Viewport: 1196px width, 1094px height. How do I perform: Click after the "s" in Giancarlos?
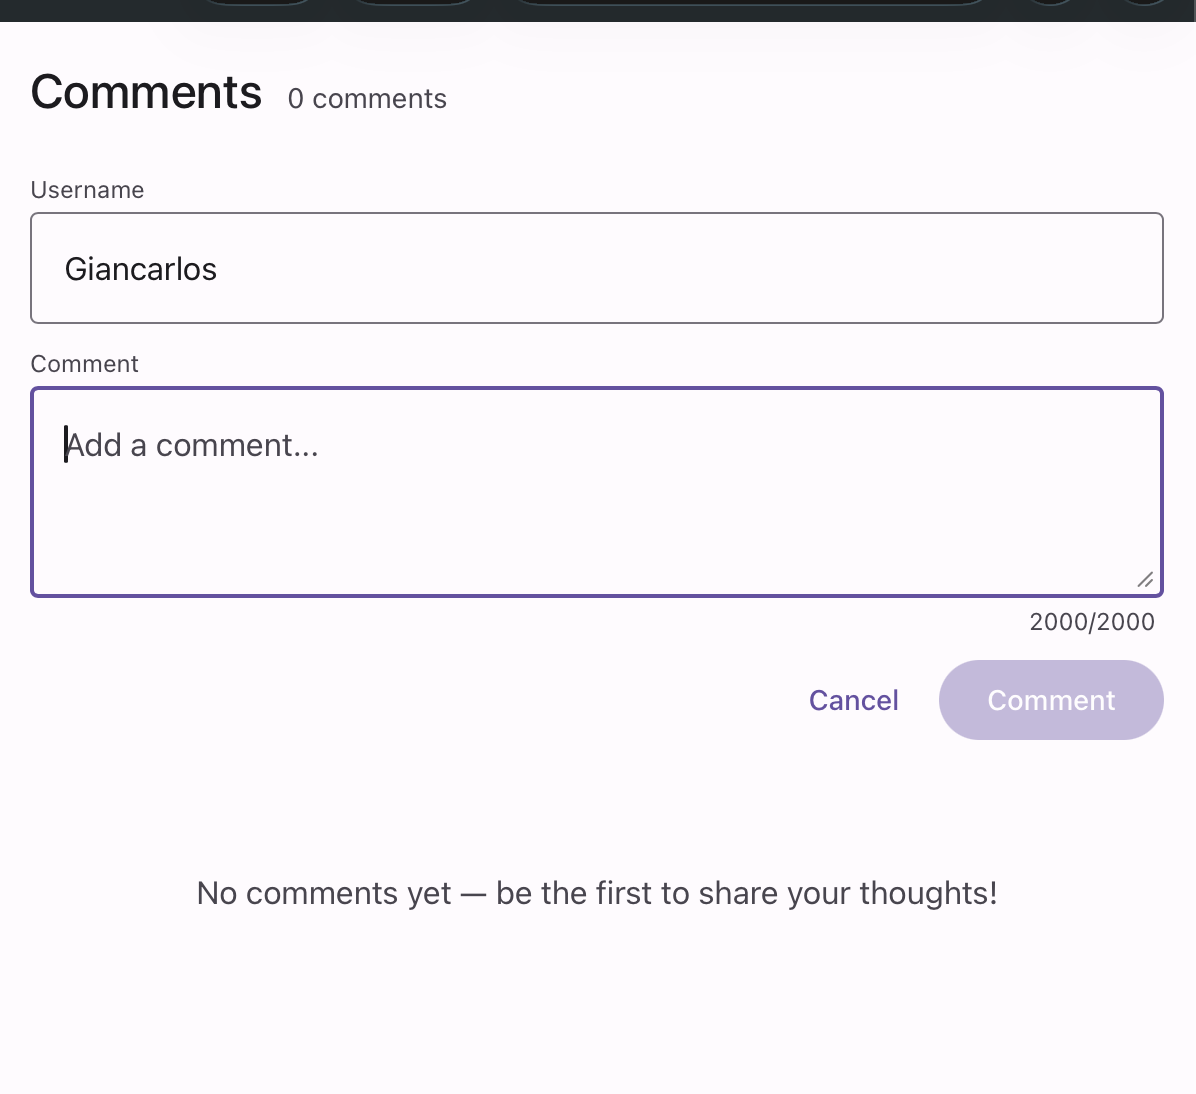[218, 269]
